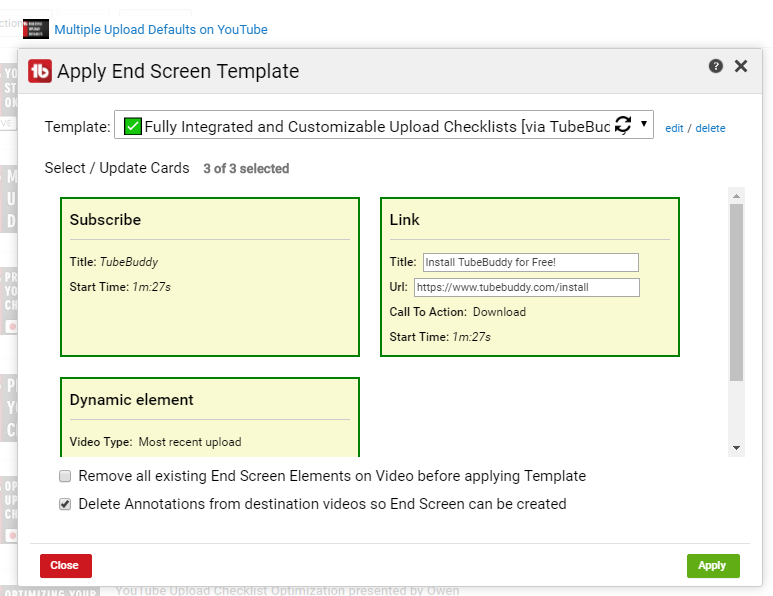Open the Template dropdown arrow

pos(644,123)
